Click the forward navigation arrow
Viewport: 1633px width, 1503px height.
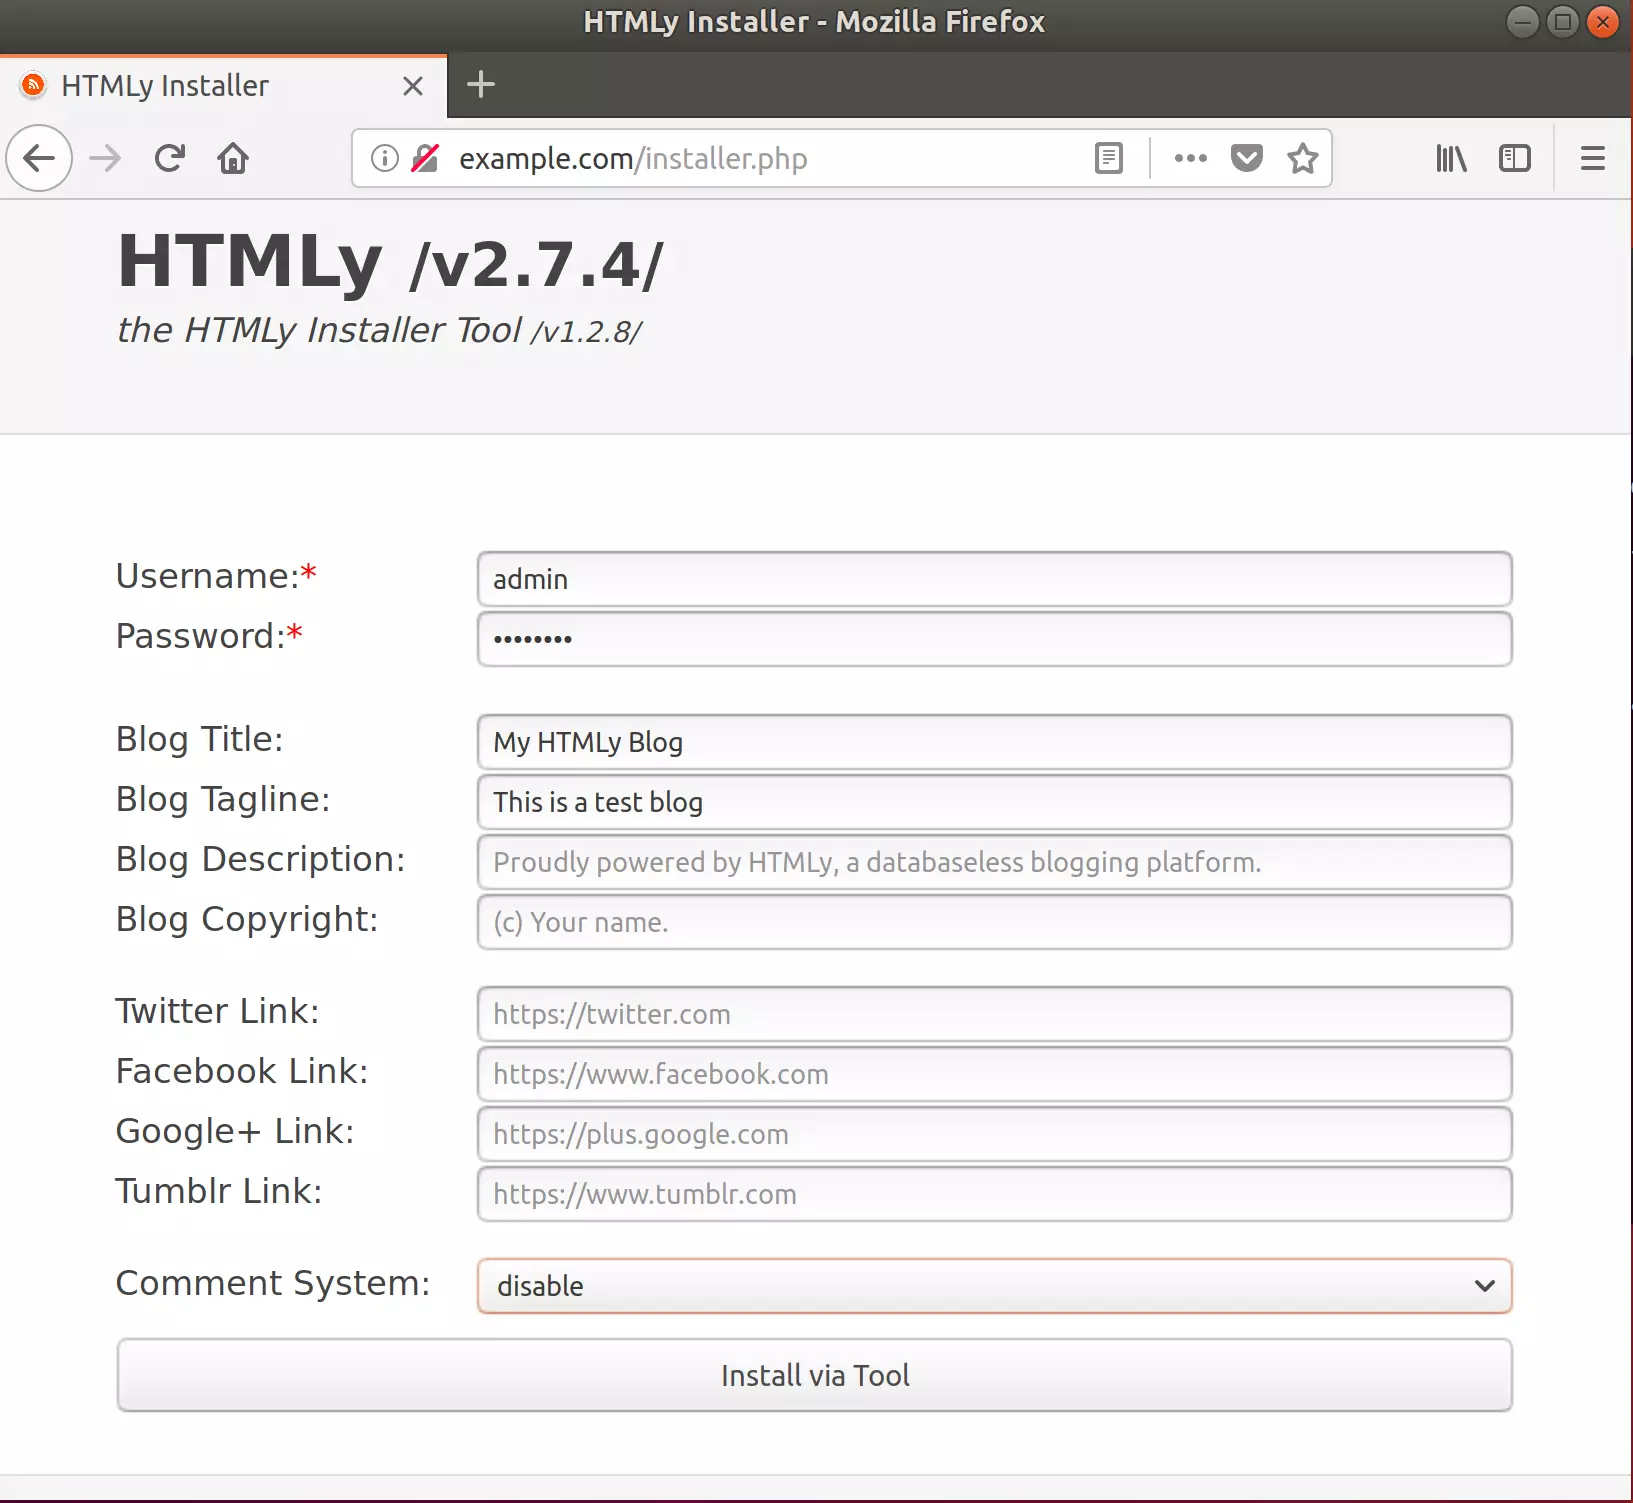click(105, 158)
